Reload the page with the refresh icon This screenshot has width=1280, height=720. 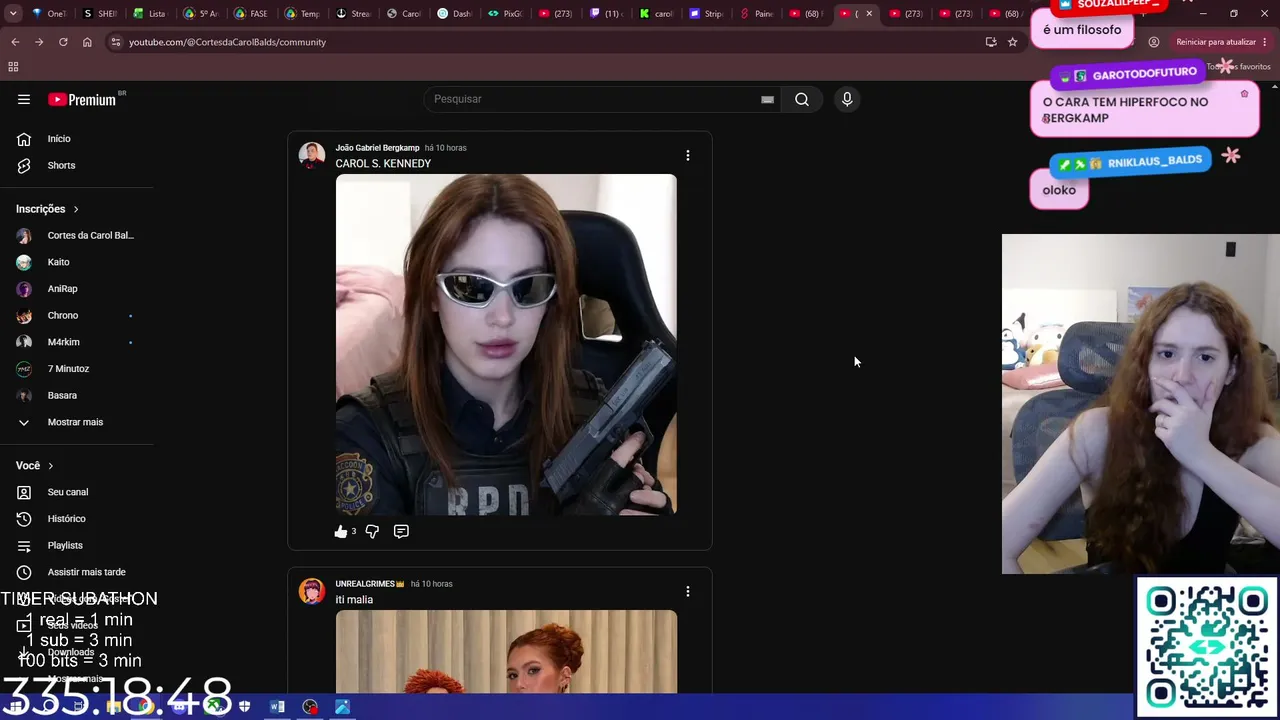63,42
